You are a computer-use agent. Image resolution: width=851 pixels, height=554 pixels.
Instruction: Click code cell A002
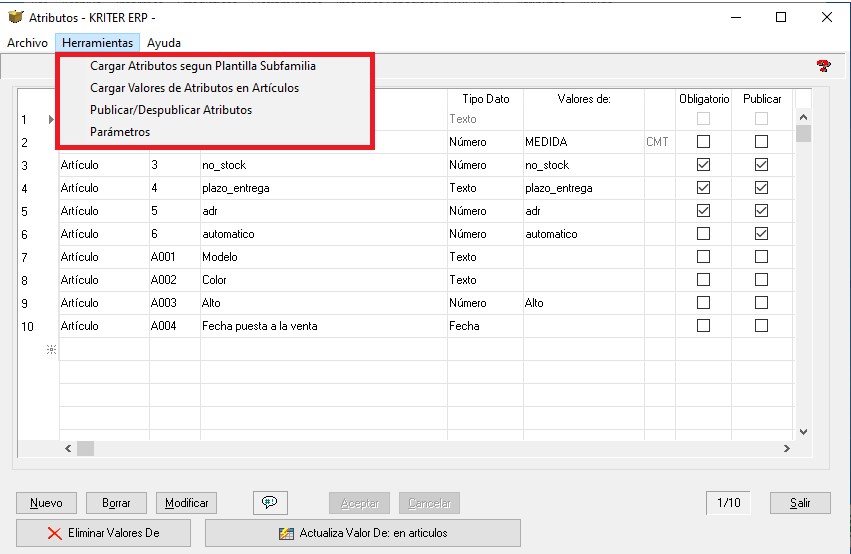tap(175, 280)
